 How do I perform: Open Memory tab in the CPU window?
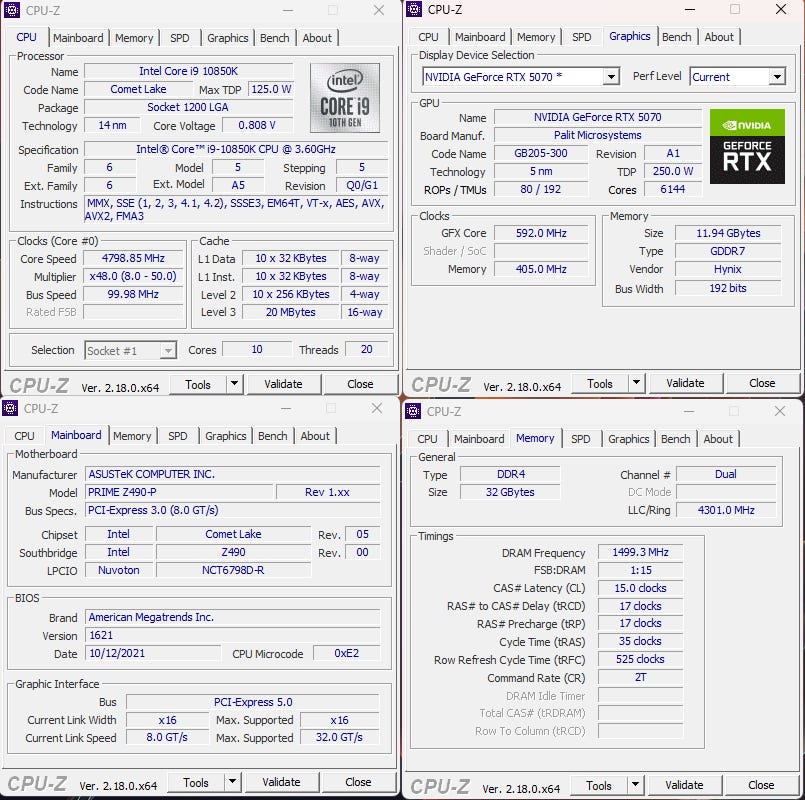134,38
